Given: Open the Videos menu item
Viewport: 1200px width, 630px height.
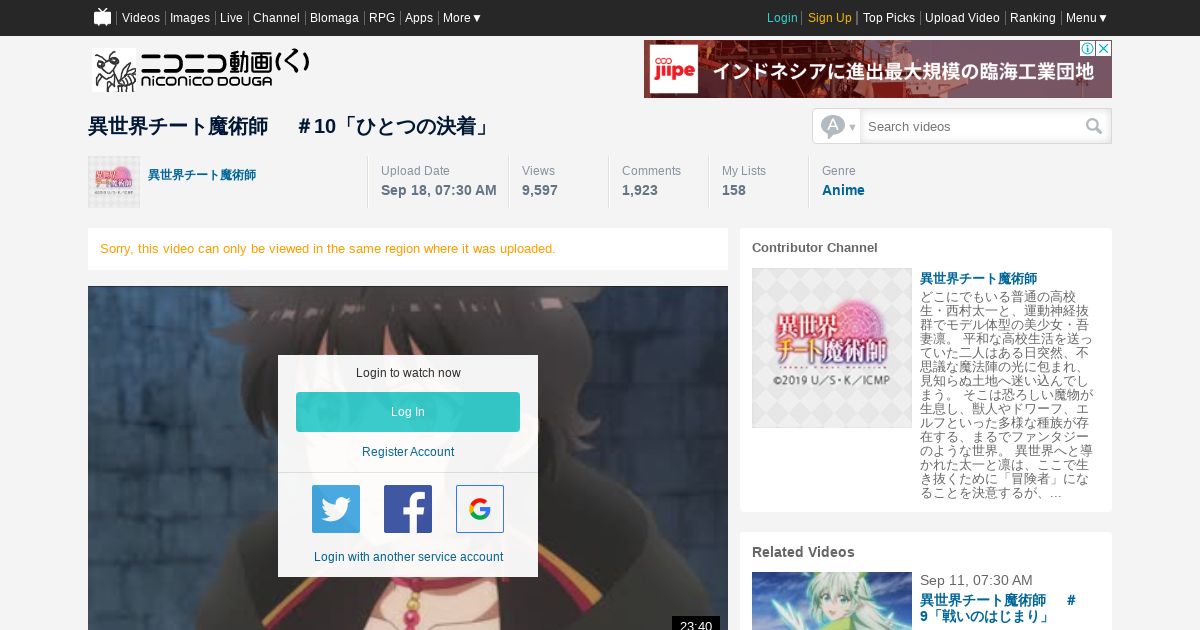Looking at the screenshot, I should [x=141, y=18].
